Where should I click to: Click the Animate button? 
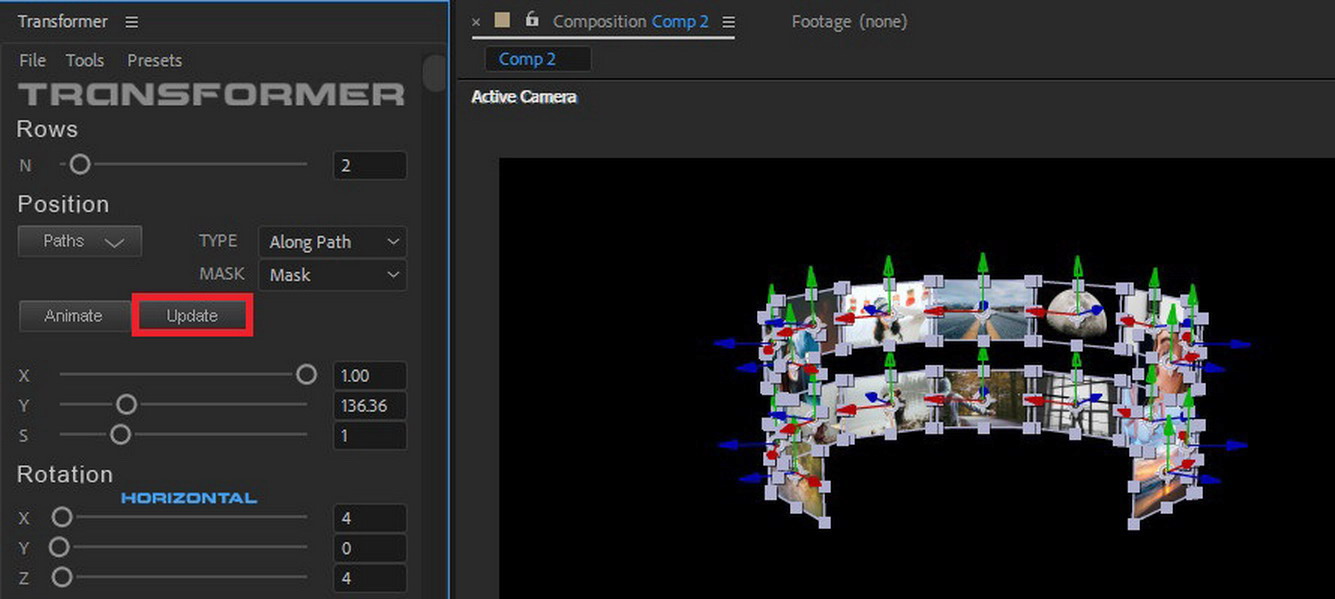click(x=73, y=316)
